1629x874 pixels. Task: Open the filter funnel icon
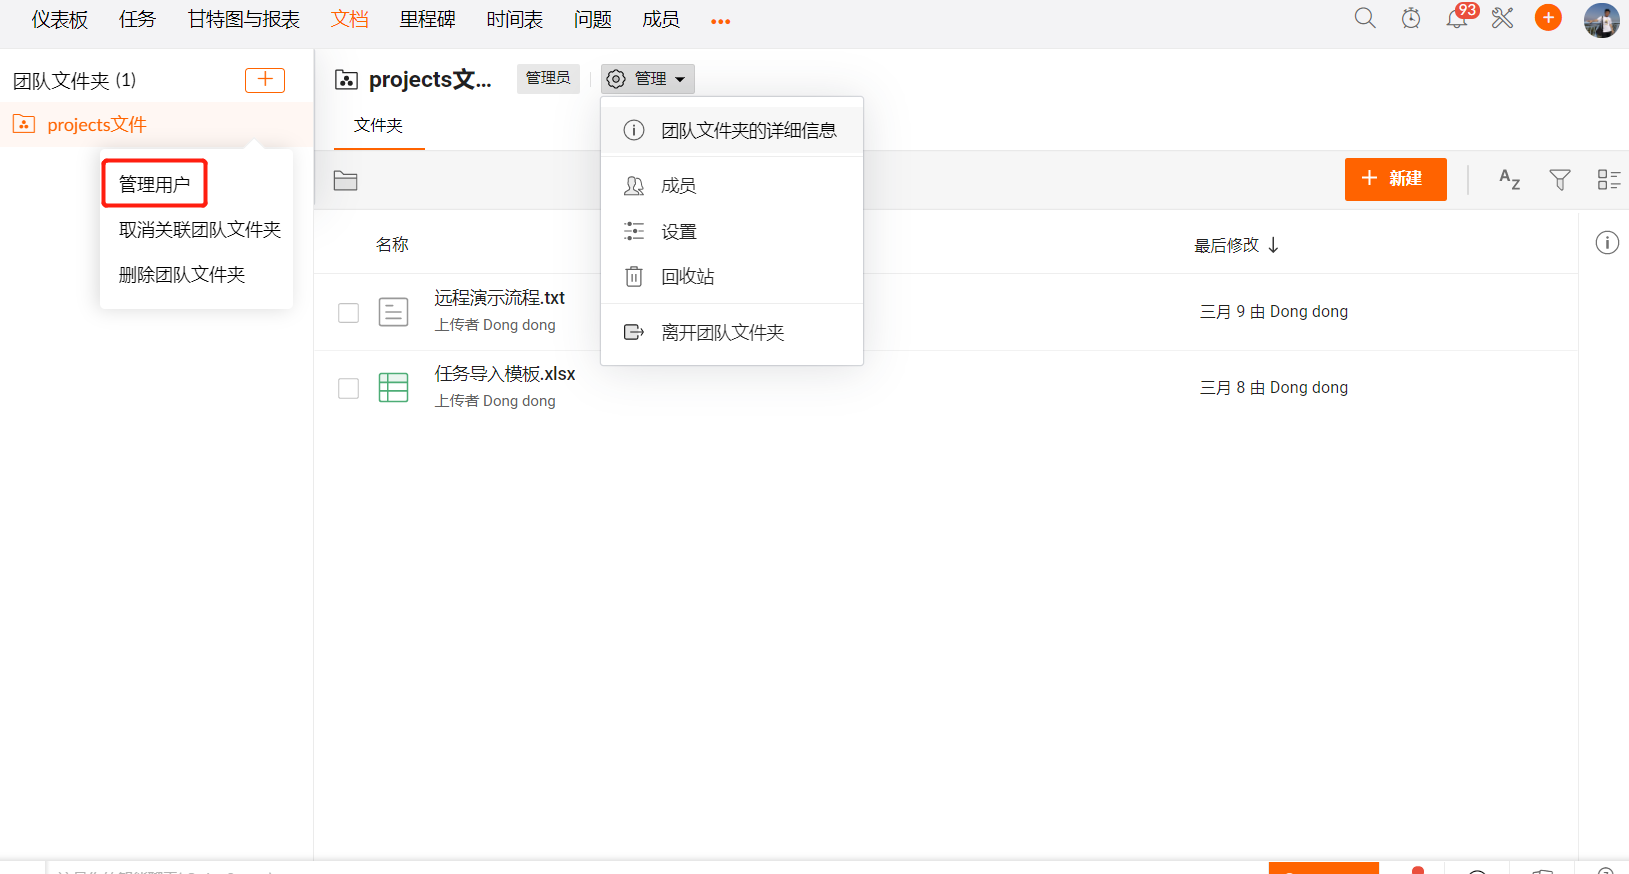pos(1559,180)
